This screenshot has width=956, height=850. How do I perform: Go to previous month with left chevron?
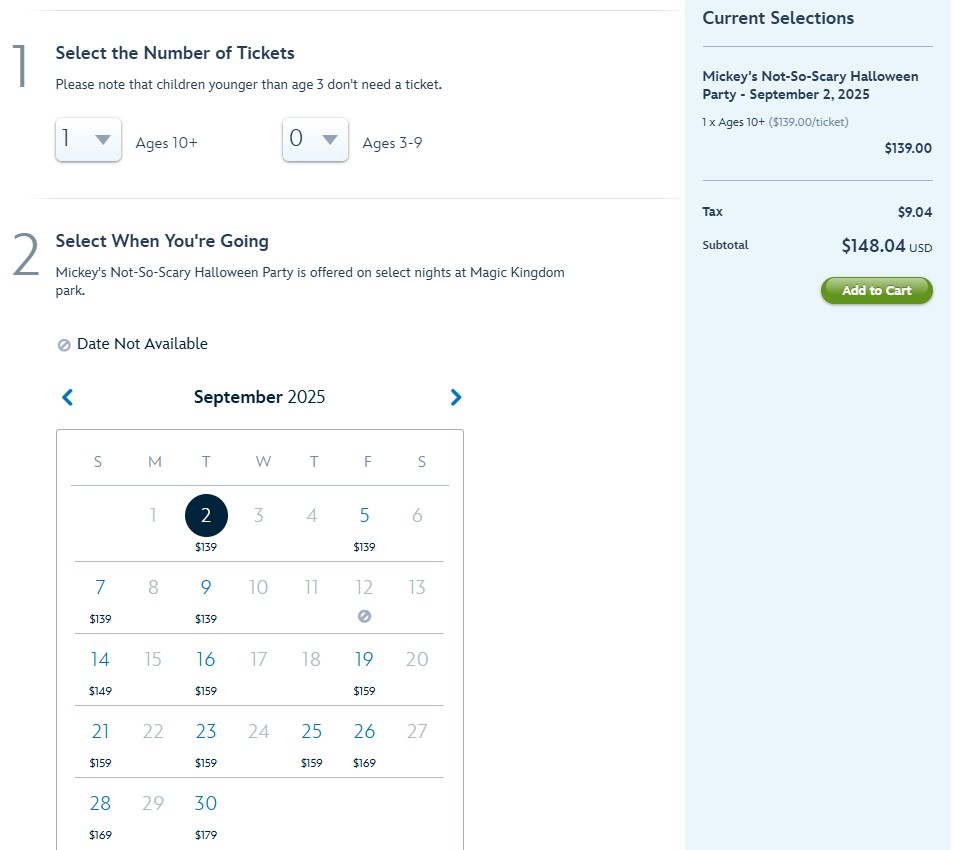tap(68, 398)
